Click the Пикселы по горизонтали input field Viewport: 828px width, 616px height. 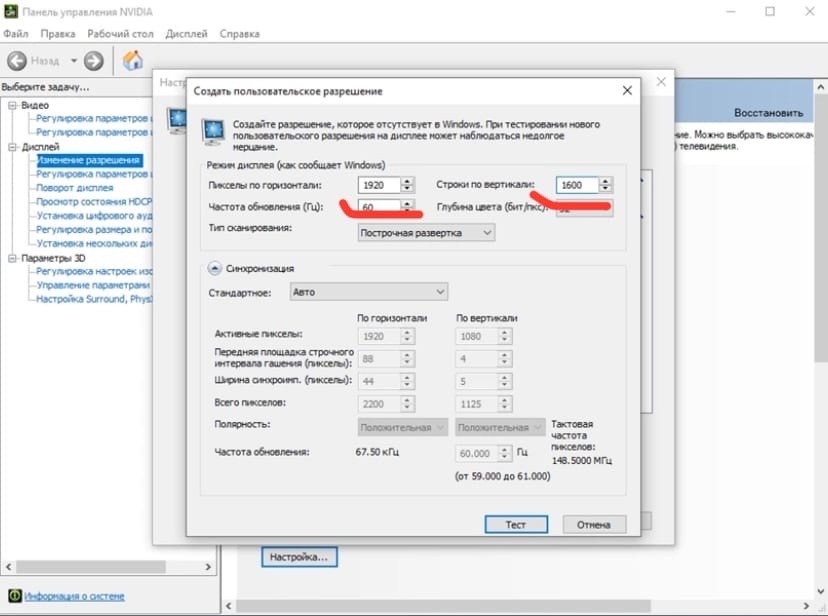pos(379,185)
